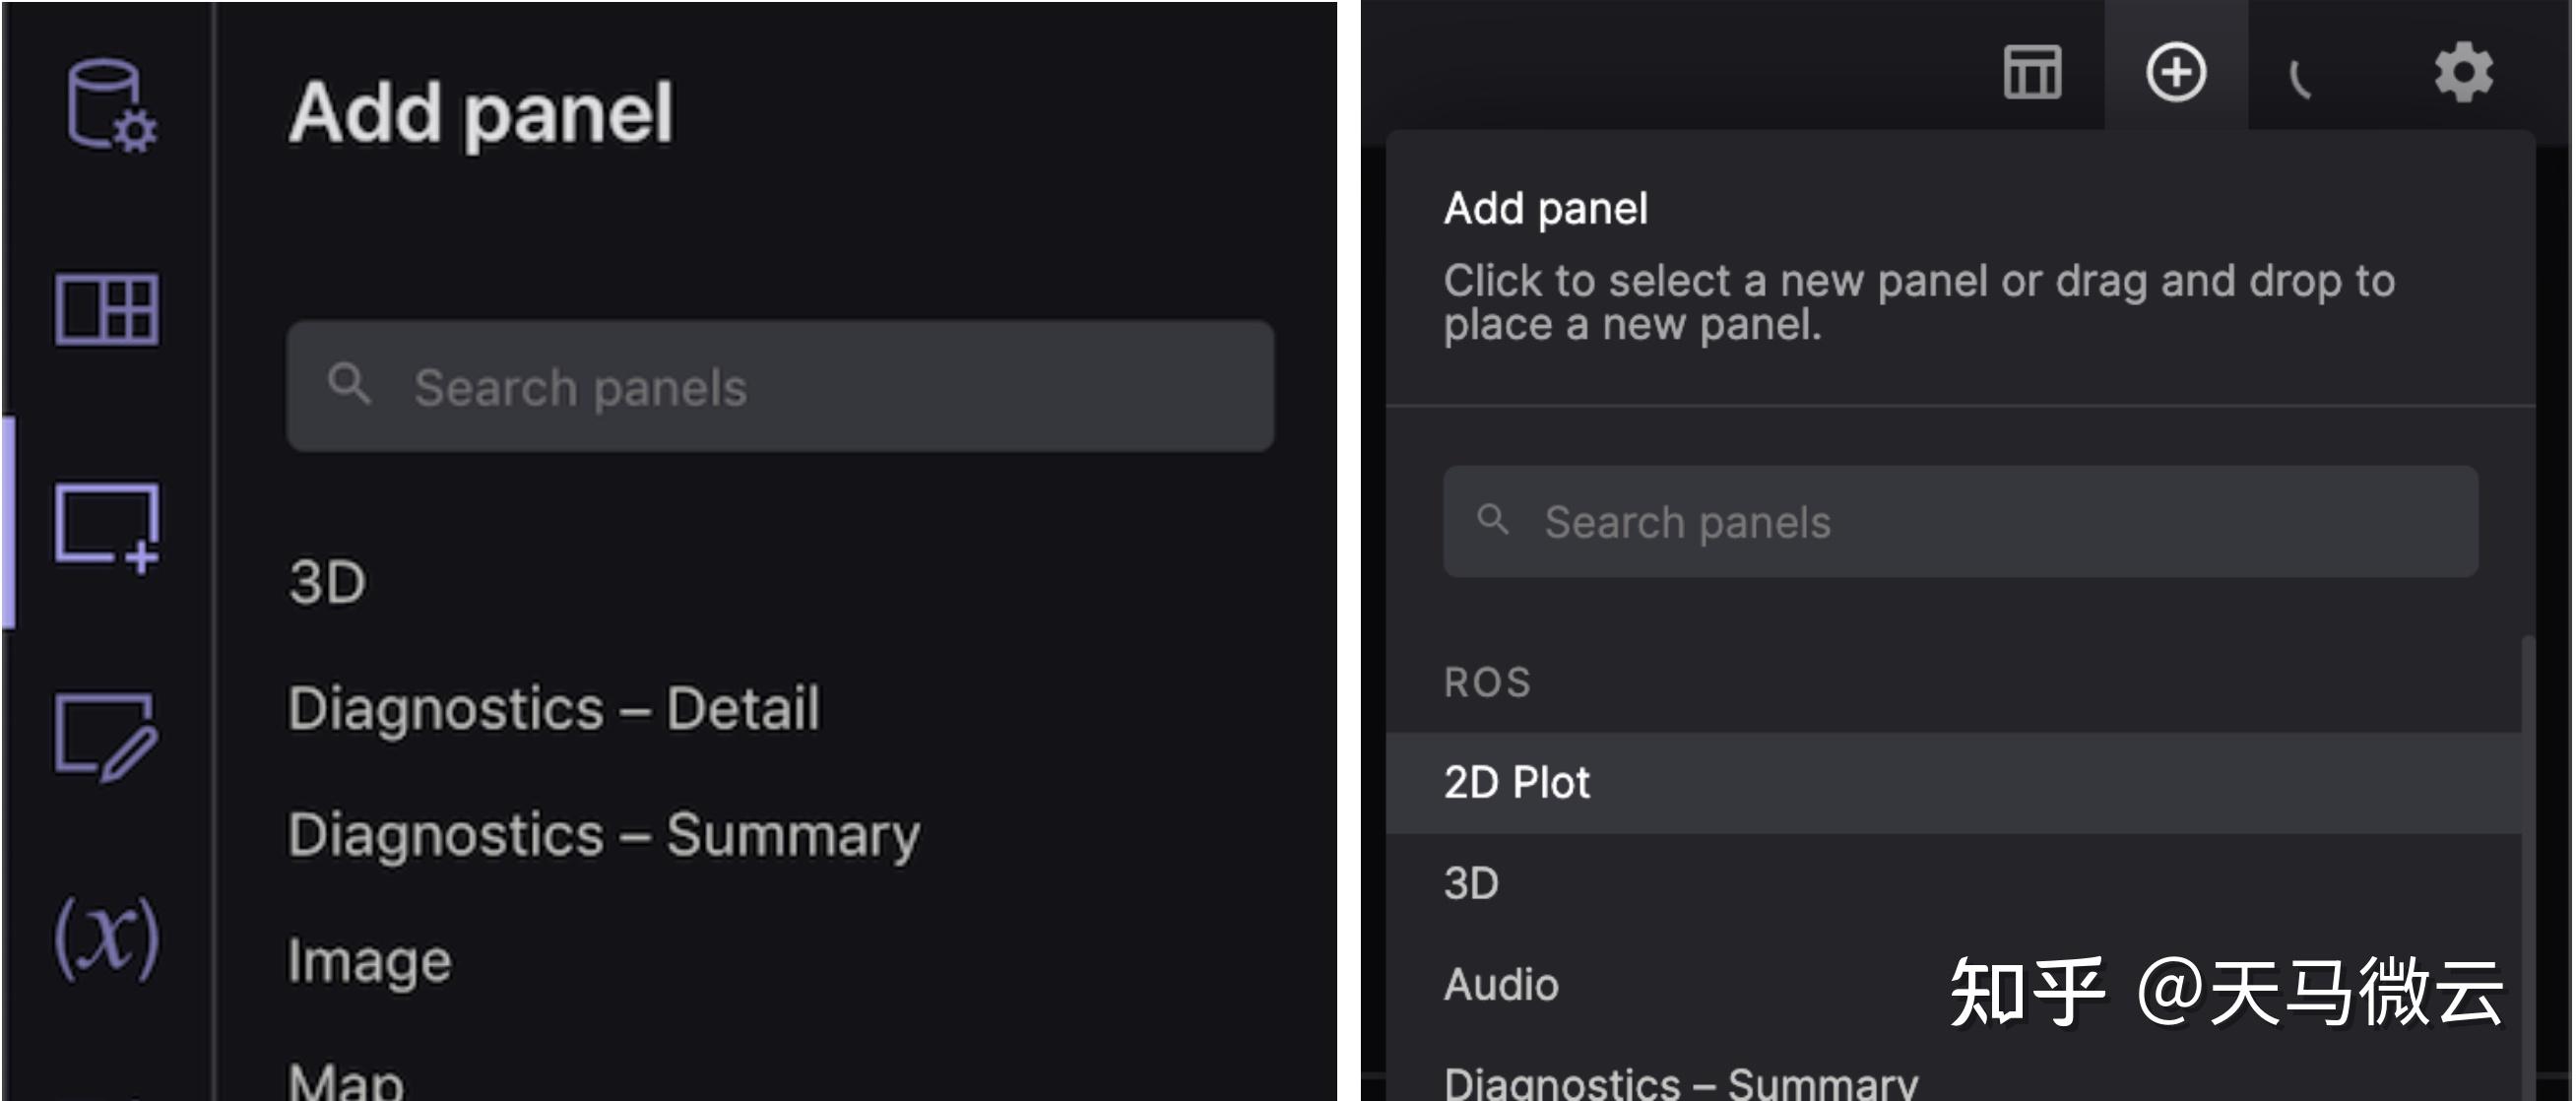Select the highlighted 2D Plot panel

click(1517, 782)
